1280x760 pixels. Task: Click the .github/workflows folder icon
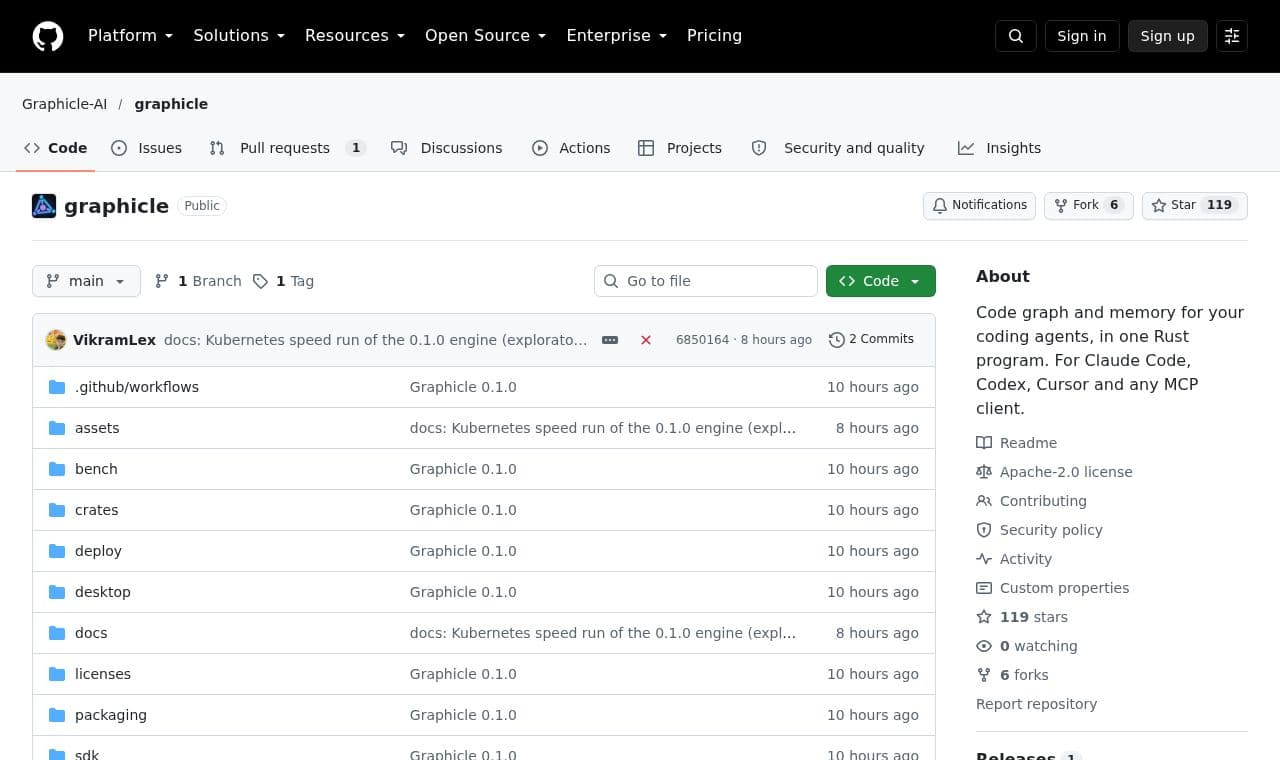(57, 387)
